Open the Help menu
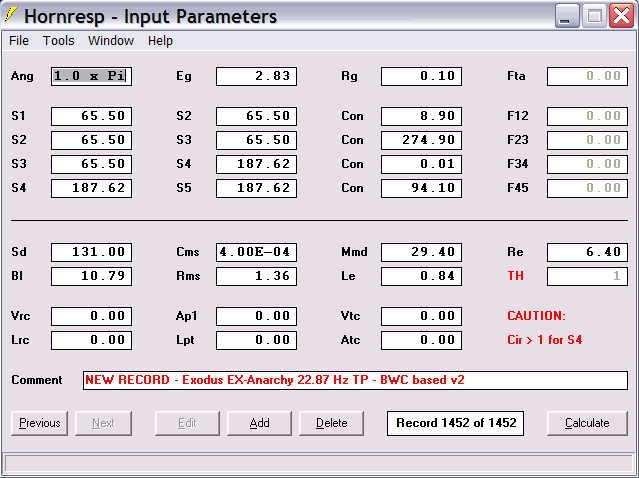Viewport: 639px width, 478px height. (160, 41)
